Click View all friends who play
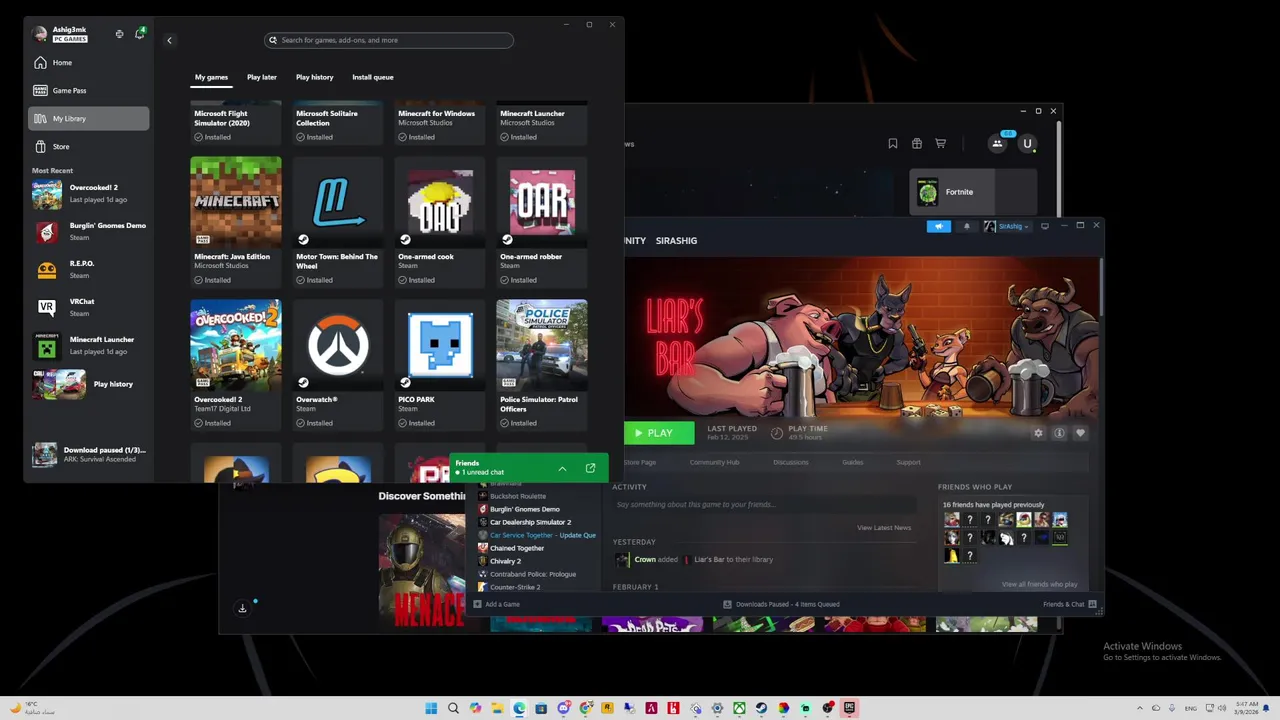1280x720 pixels. (1039, 584)
